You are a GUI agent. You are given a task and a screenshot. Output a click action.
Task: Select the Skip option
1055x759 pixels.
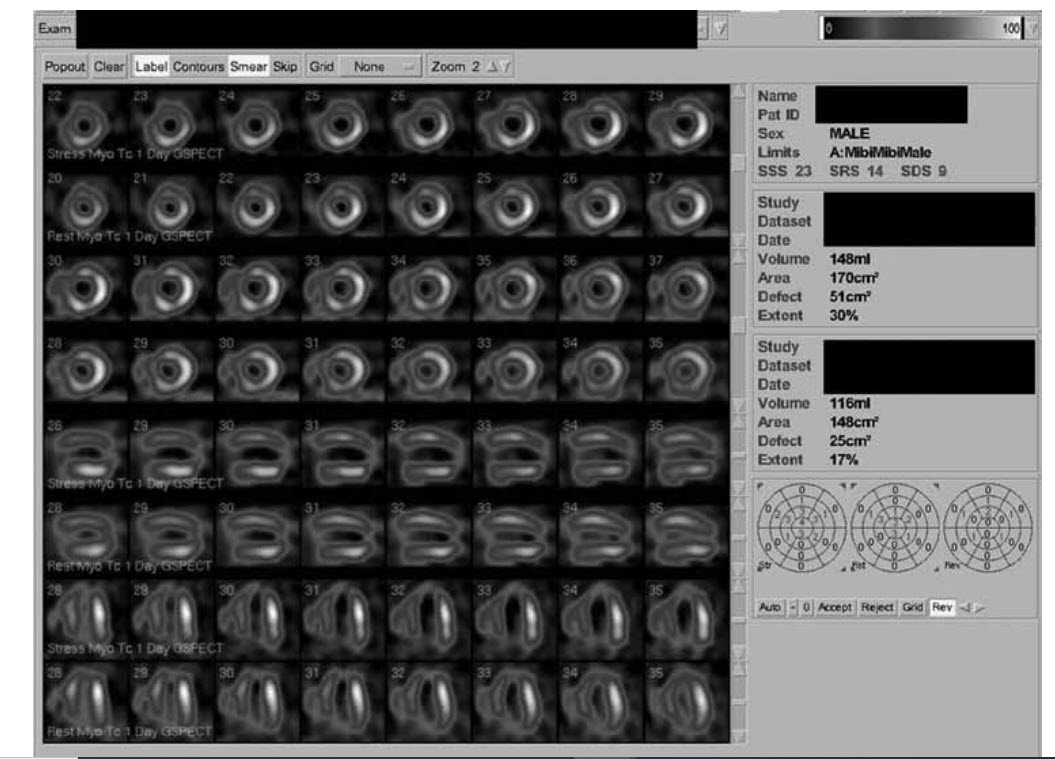[x=285, y=67]
